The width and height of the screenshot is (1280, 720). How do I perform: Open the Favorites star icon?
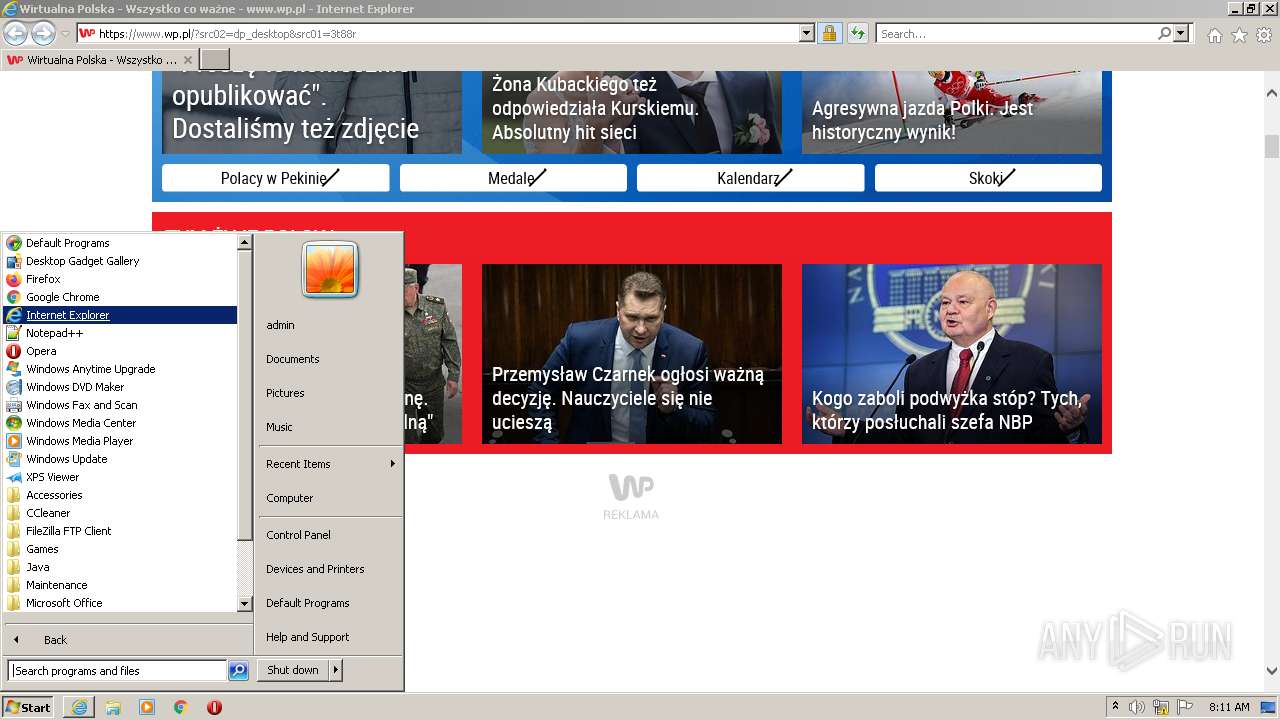click(x=1239, y=35)
